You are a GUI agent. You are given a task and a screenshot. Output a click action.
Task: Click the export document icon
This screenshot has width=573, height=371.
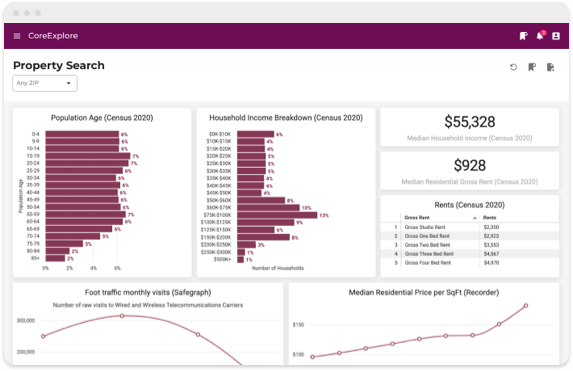coord(550,67)
